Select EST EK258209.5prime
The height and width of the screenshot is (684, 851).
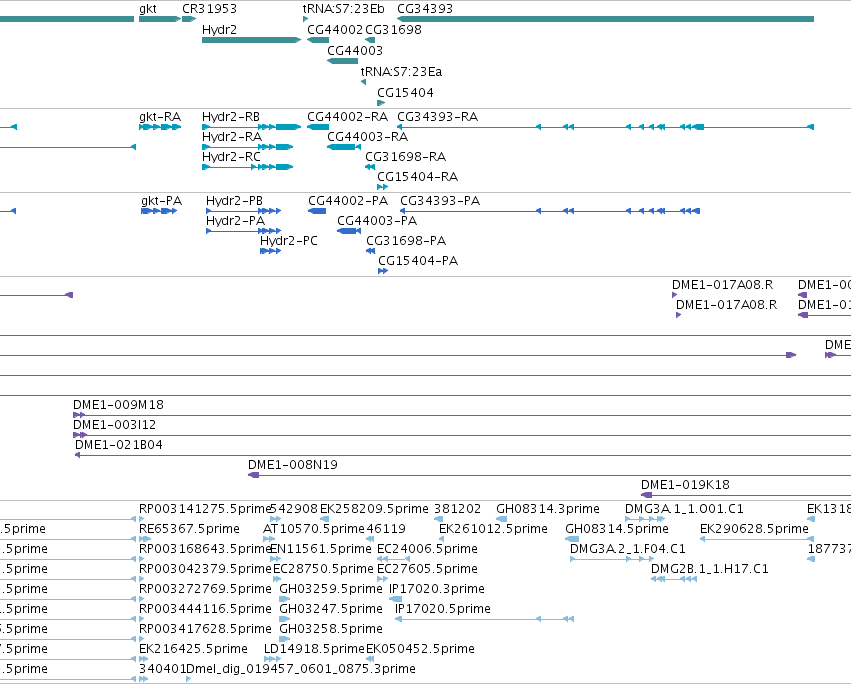point(374,509)
